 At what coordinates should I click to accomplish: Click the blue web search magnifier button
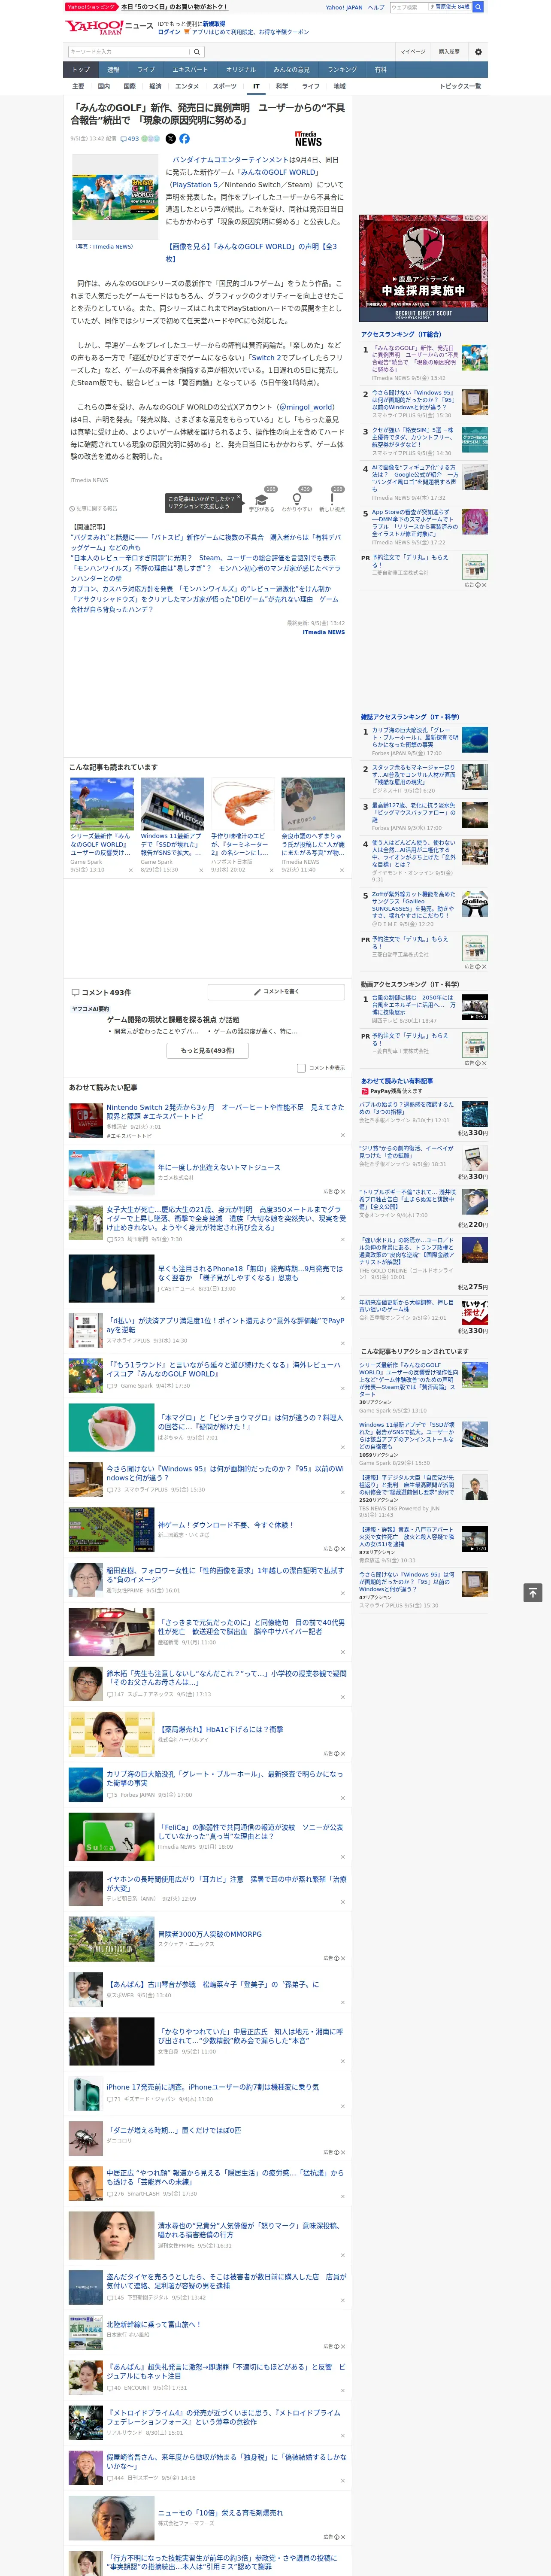pyautogui.click(x=478, y=7)
